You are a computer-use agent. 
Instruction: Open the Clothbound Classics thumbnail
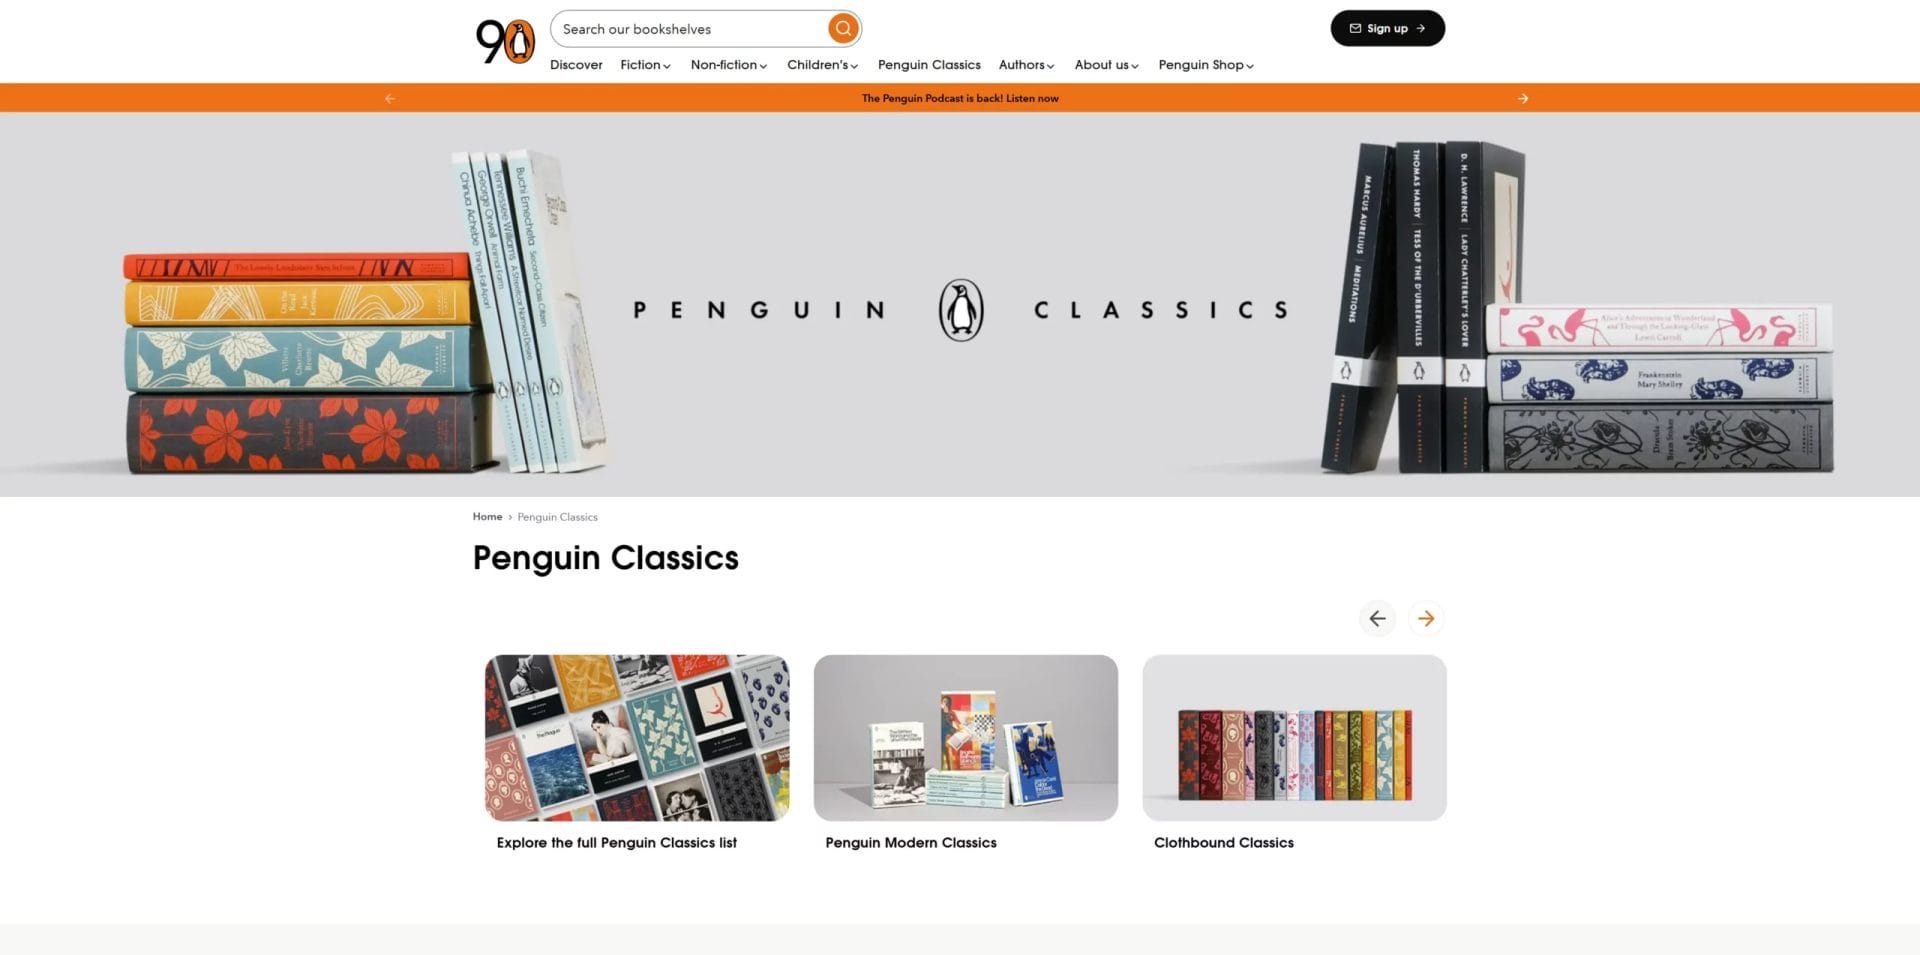point(1294,738)
